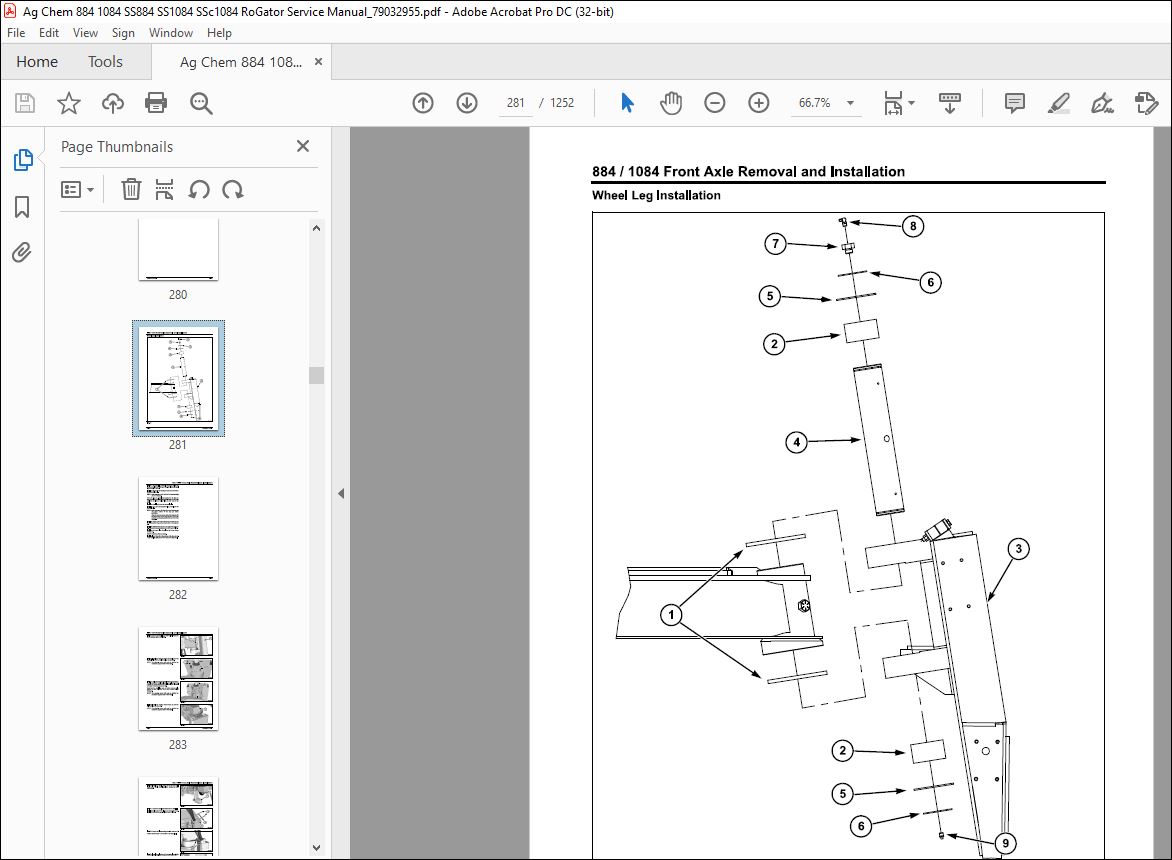Zoom out using the minus icon
Image resolution: width=1172 pixels, height=860 pixels.
714,103
